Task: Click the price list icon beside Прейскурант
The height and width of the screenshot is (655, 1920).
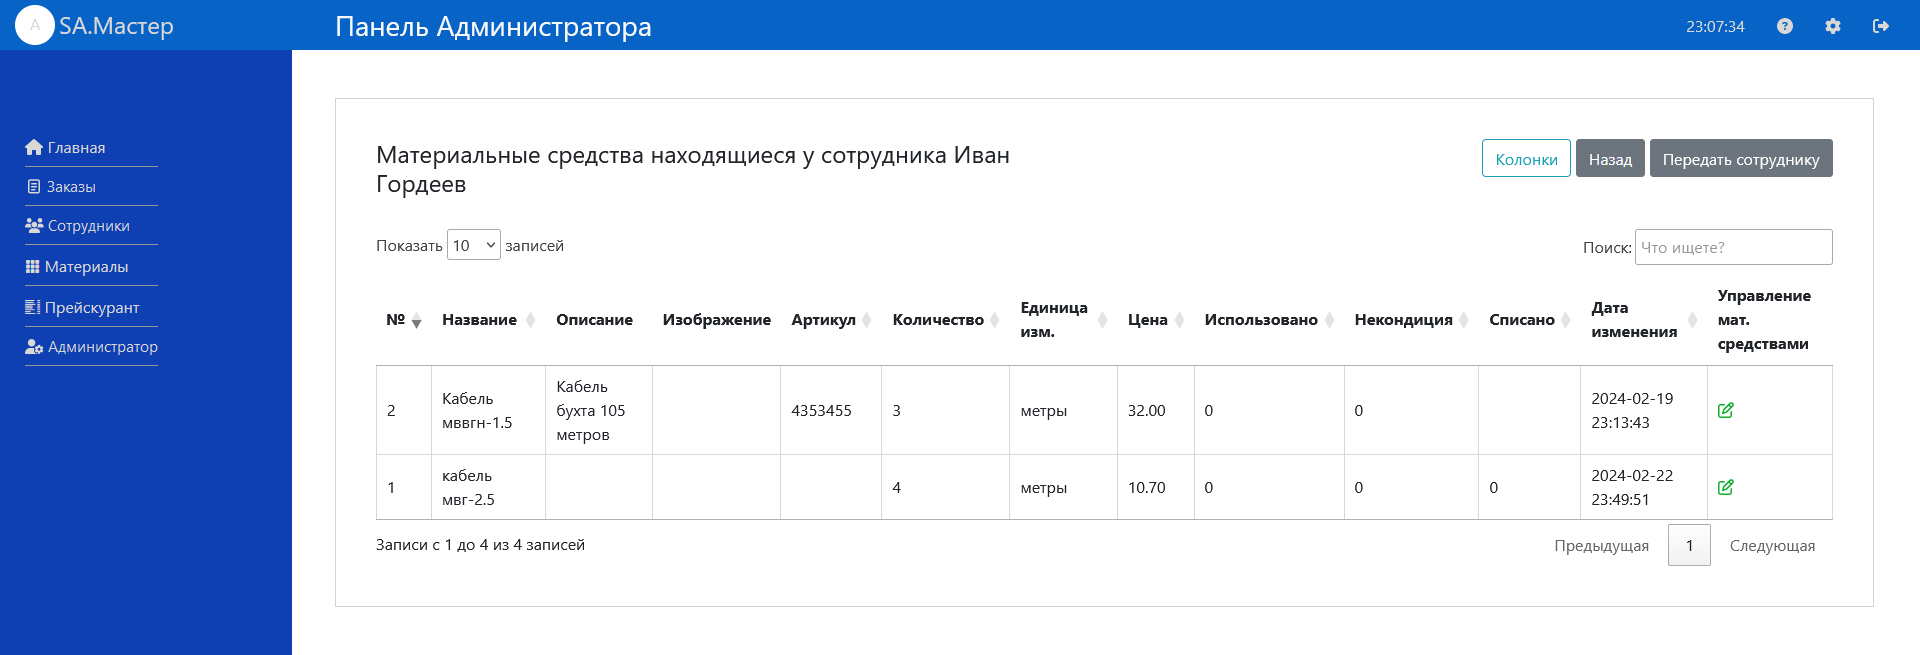Action: [x=33, y=307]
